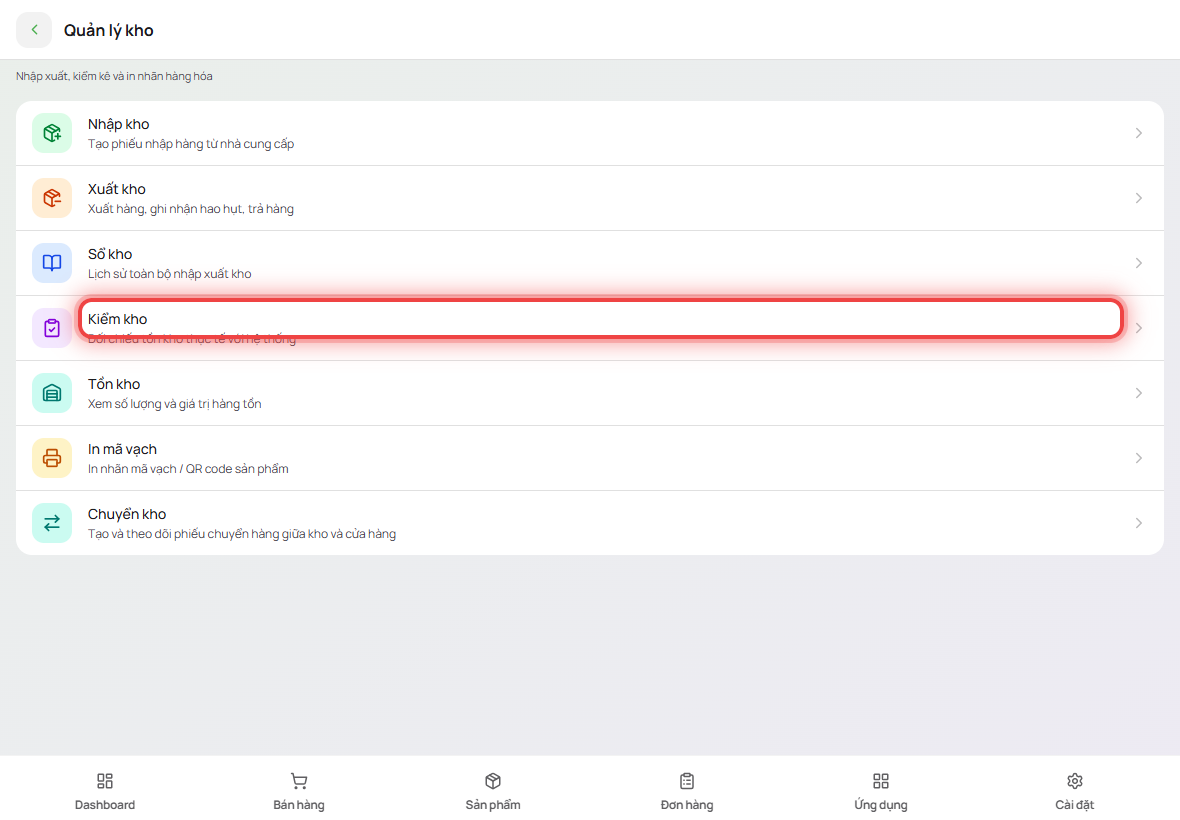1180x820 pixels.
Task: Open the Sản phẩm package icon
Action: [x=493, y=781]
